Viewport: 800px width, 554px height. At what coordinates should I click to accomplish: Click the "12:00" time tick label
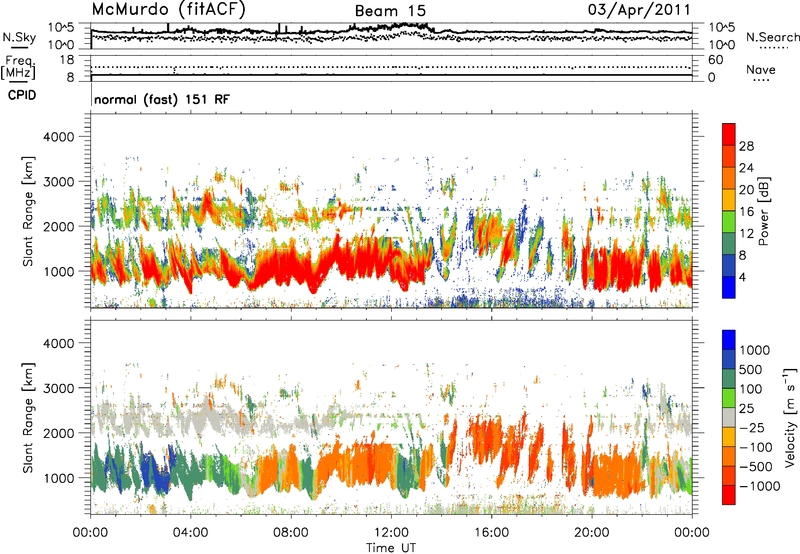[391, 533]
